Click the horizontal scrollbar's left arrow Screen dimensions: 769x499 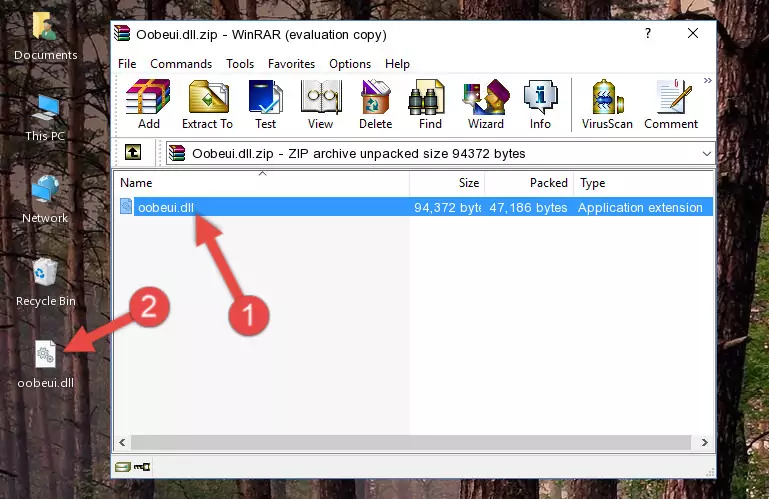pyautogui.click(x=123, y=443)
